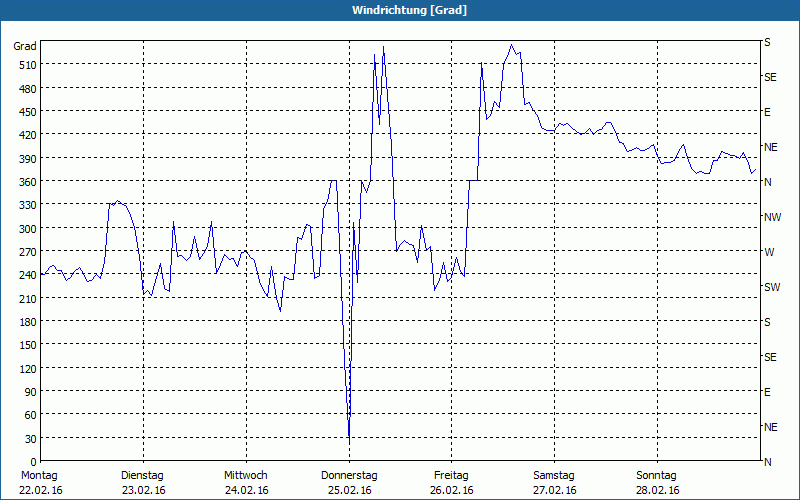
Task: Select the 180 y-axis value
Action: (x=28, y=322)
